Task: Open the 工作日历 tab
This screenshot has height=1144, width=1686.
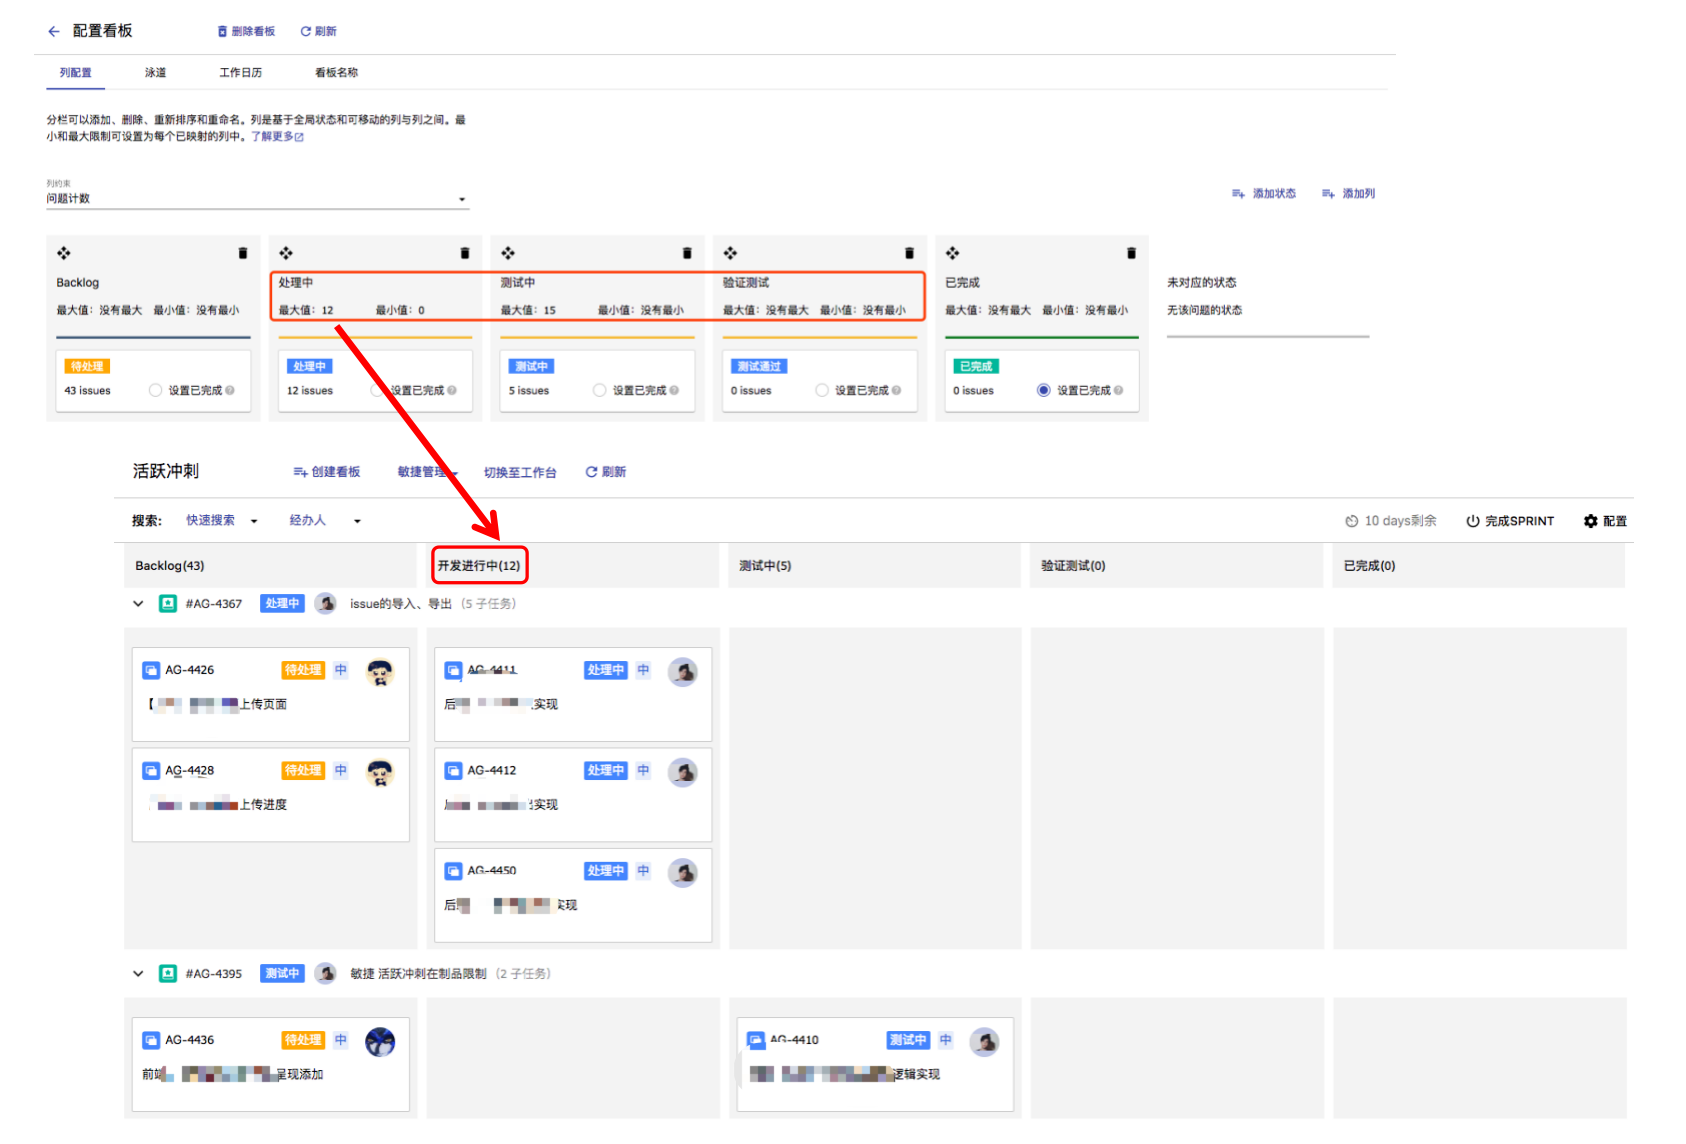Action: coord(241,73)
